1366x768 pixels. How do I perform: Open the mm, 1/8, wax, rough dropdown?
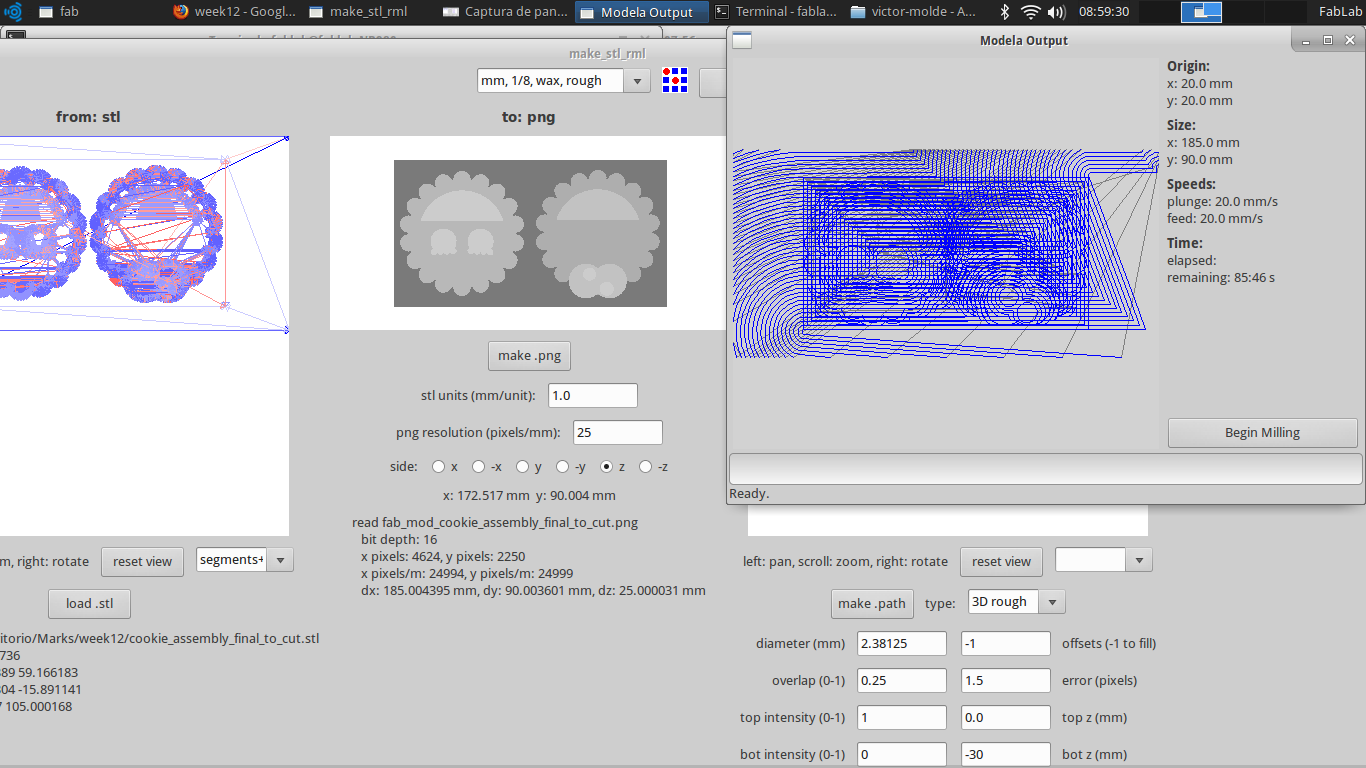click(637, 81)
